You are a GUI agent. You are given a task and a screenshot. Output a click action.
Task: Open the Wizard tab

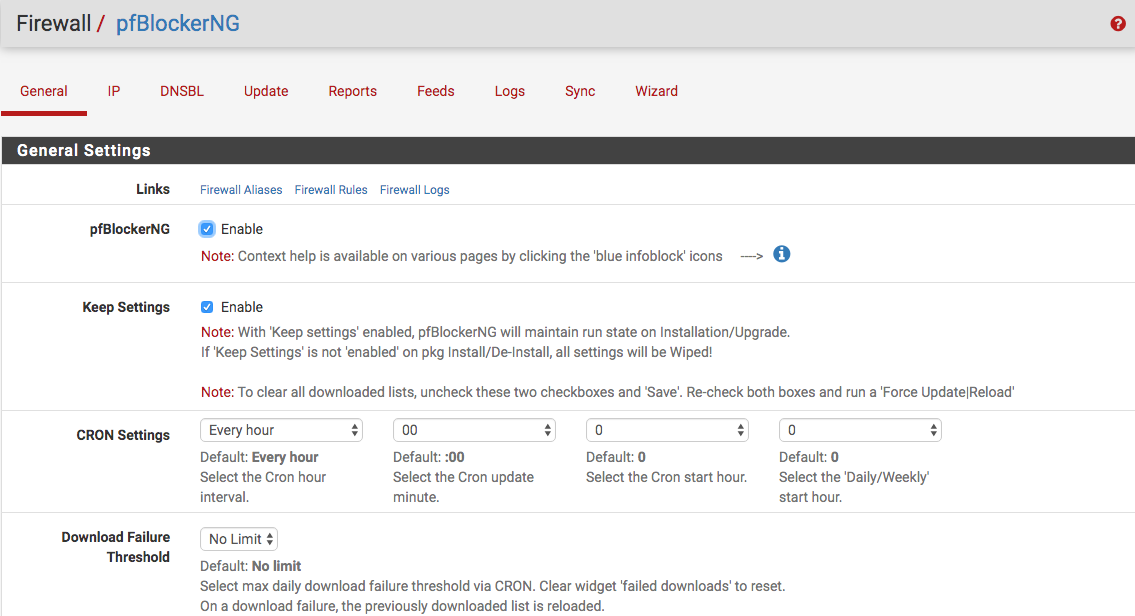click(x=657, y=91)
